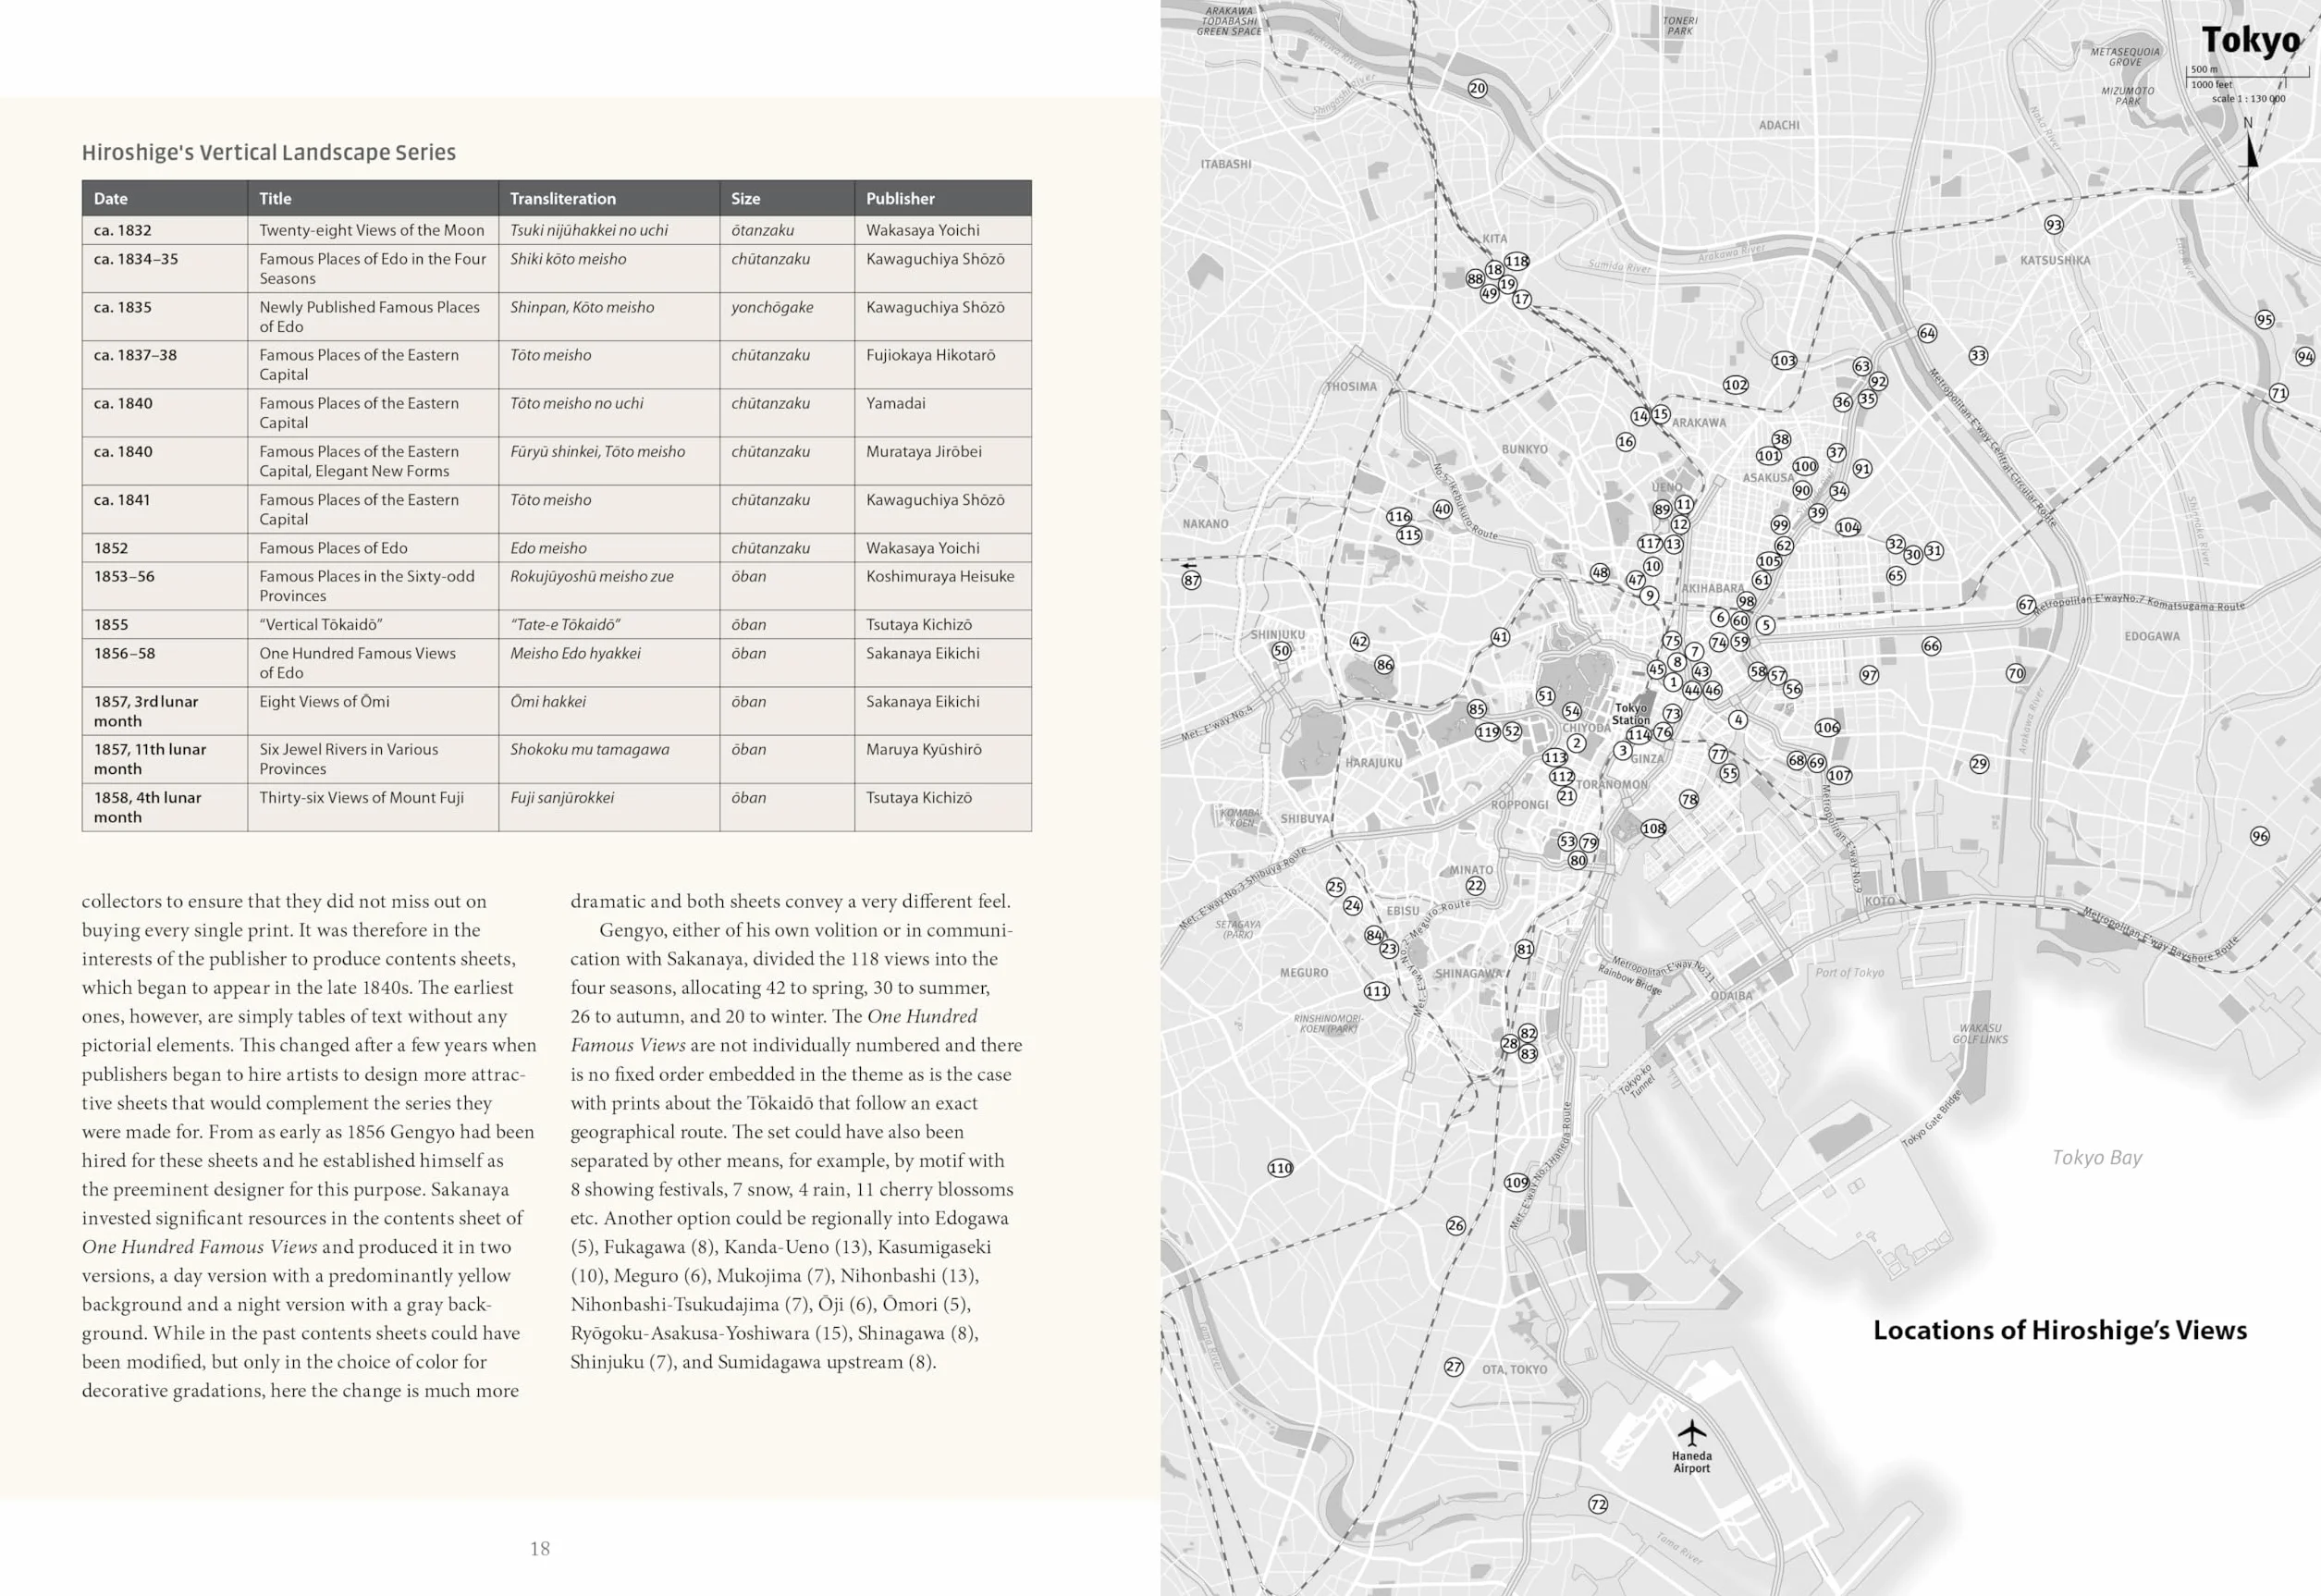The height and width of the screenshot is (1596, 2321).
Task: Select map marker number 64
Action: (1927, 333)
